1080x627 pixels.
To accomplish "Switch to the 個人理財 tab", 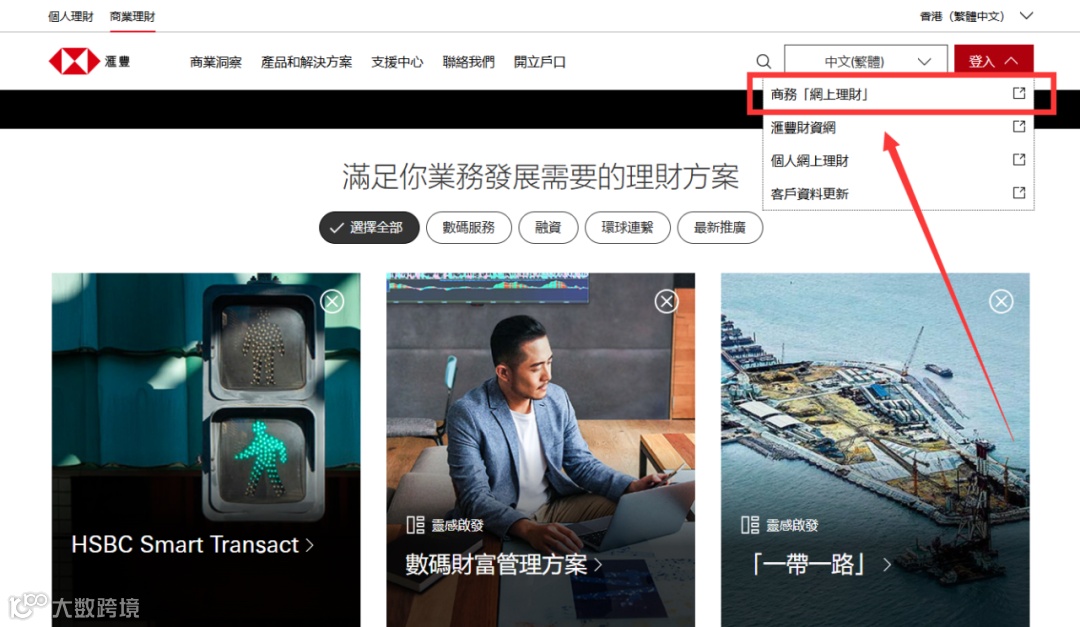I will pos(70,16).
